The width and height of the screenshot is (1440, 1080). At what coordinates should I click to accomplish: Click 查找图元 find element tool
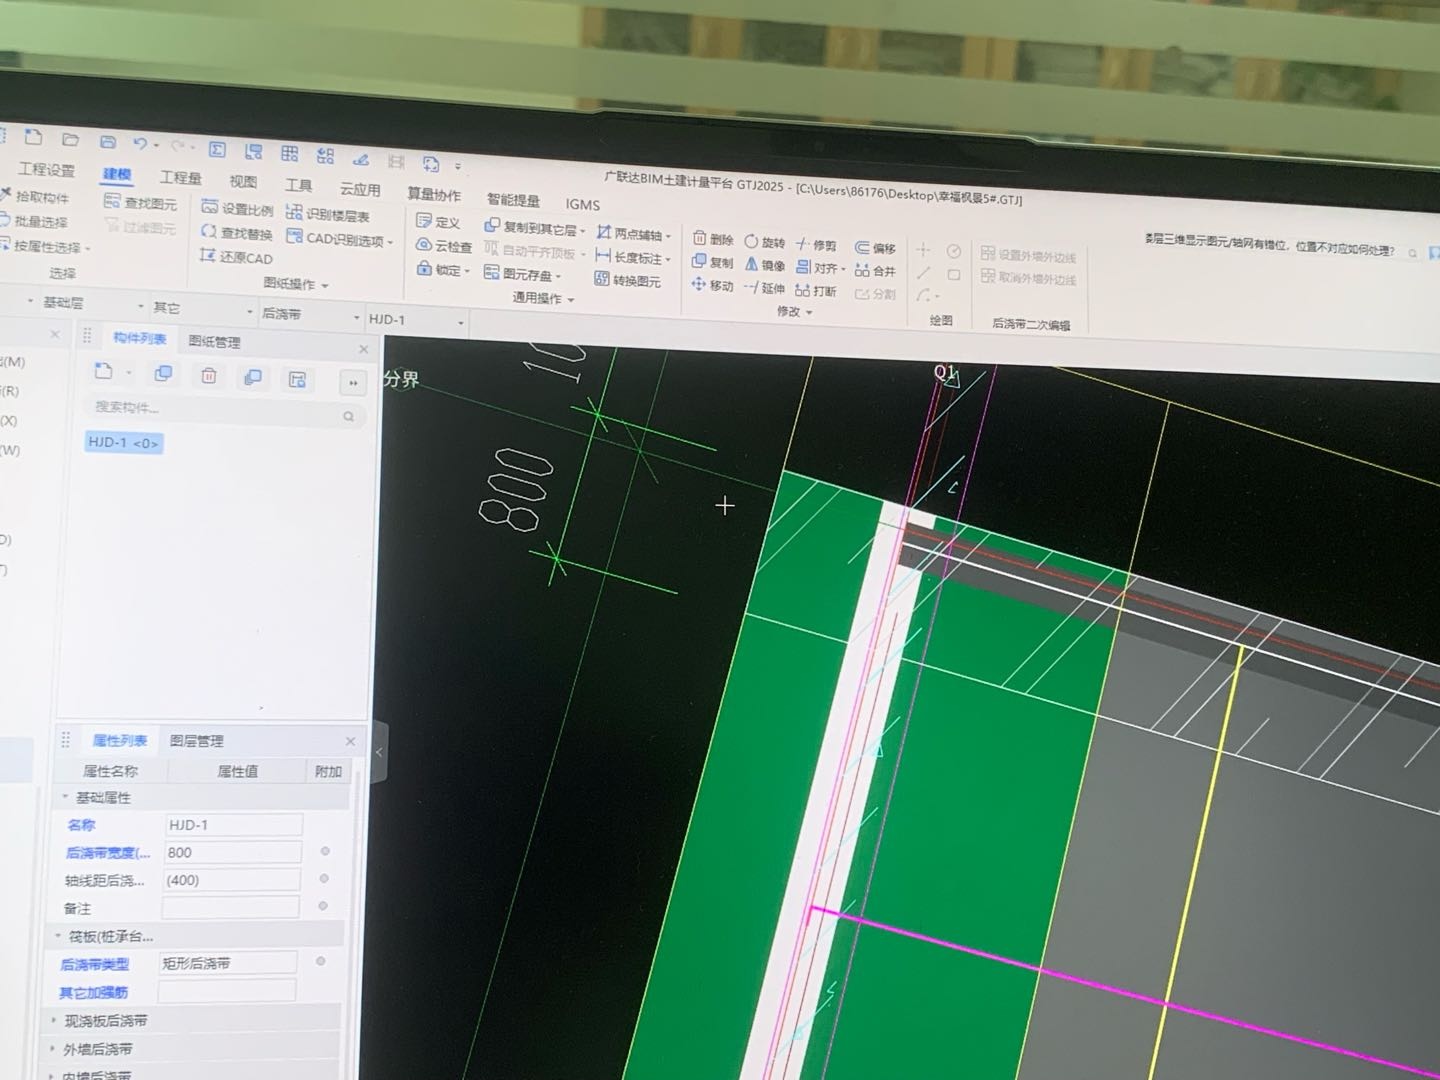141,203
